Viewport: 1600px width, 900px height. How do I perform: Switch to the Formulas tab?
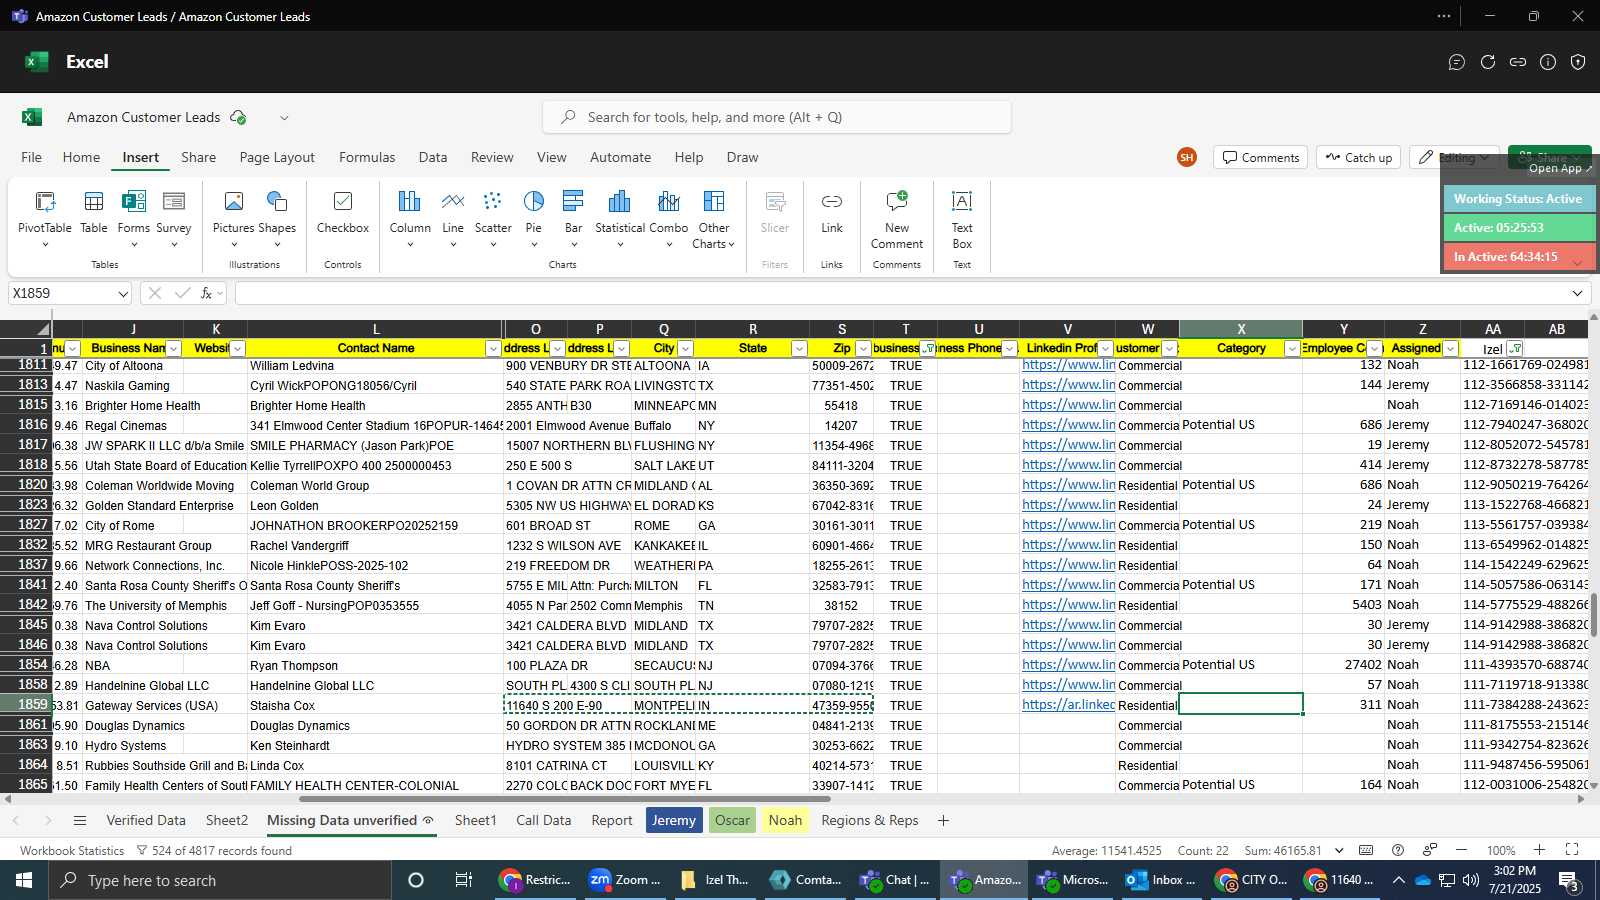367,157
